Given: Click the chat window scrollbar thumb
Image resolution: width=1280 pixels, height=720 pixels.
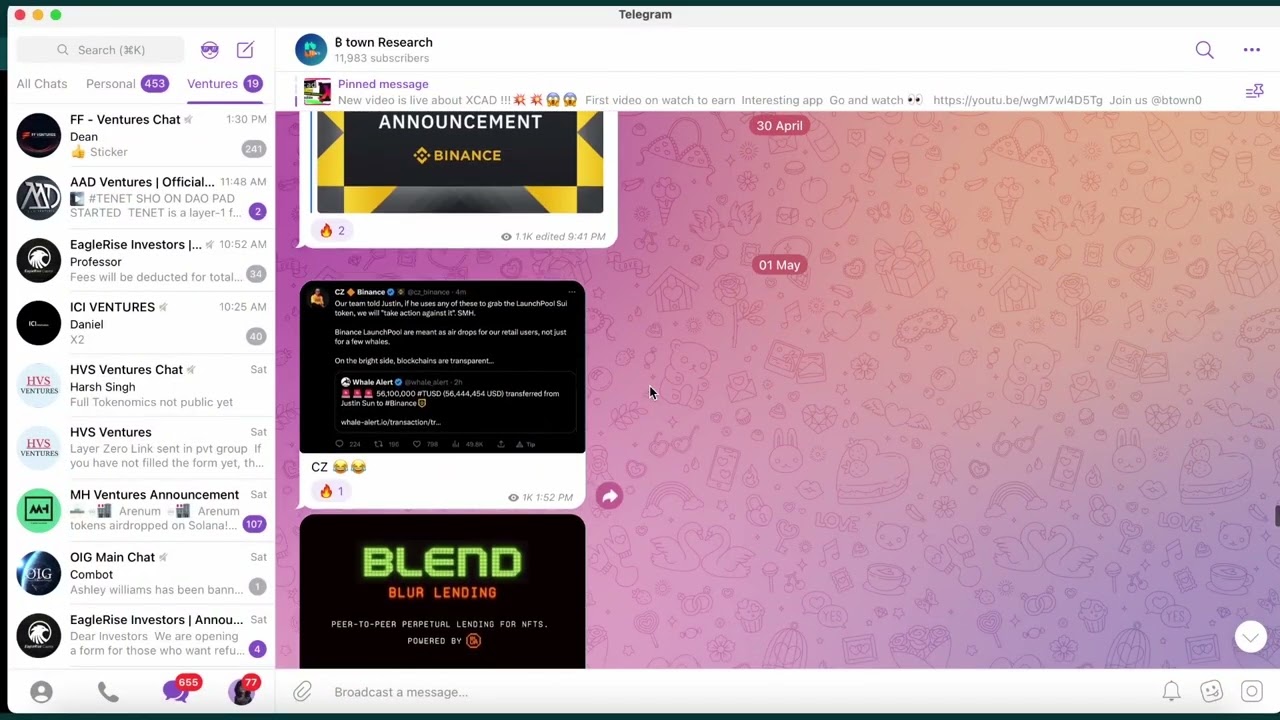Looking at the screenshot, I should (x=1276, y=516).
